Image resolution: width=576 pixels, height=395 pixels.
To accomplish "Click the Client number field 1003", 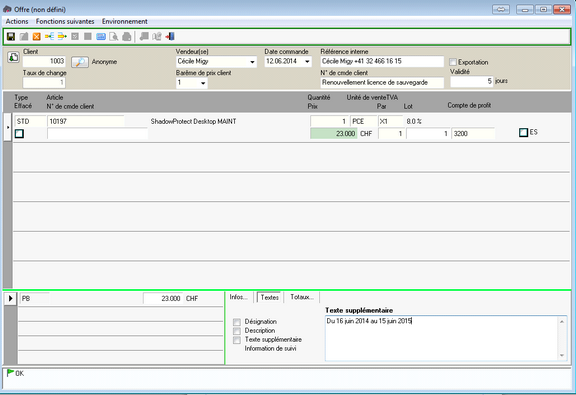I will coord(44,61).
